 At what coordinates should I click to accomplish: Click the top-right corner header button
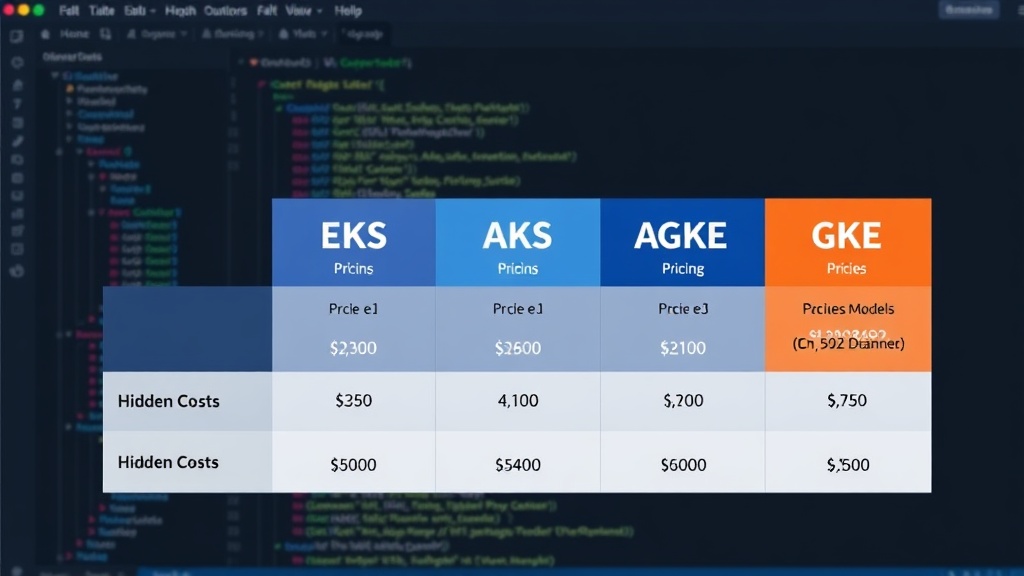(969, 10)
